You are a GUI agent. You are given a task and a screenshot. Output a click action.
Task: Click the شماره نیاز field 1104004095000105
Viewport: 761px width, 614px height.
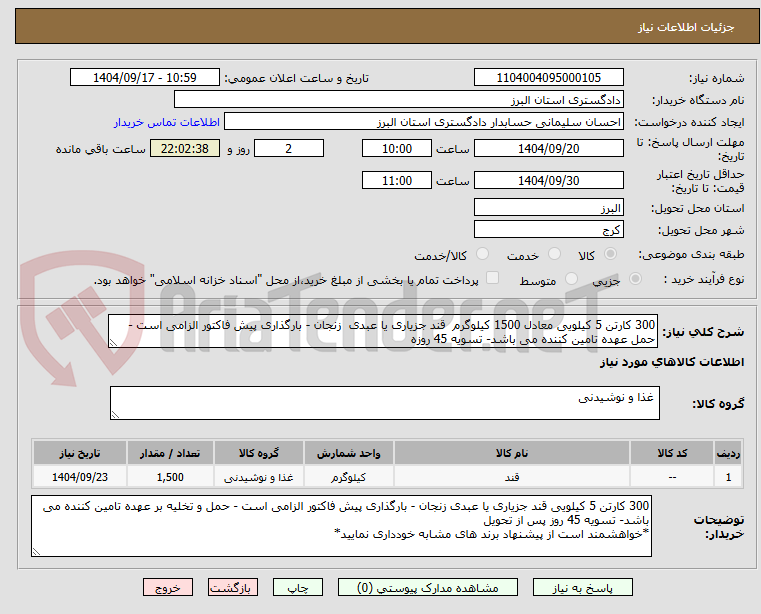(x=548, y=77)
